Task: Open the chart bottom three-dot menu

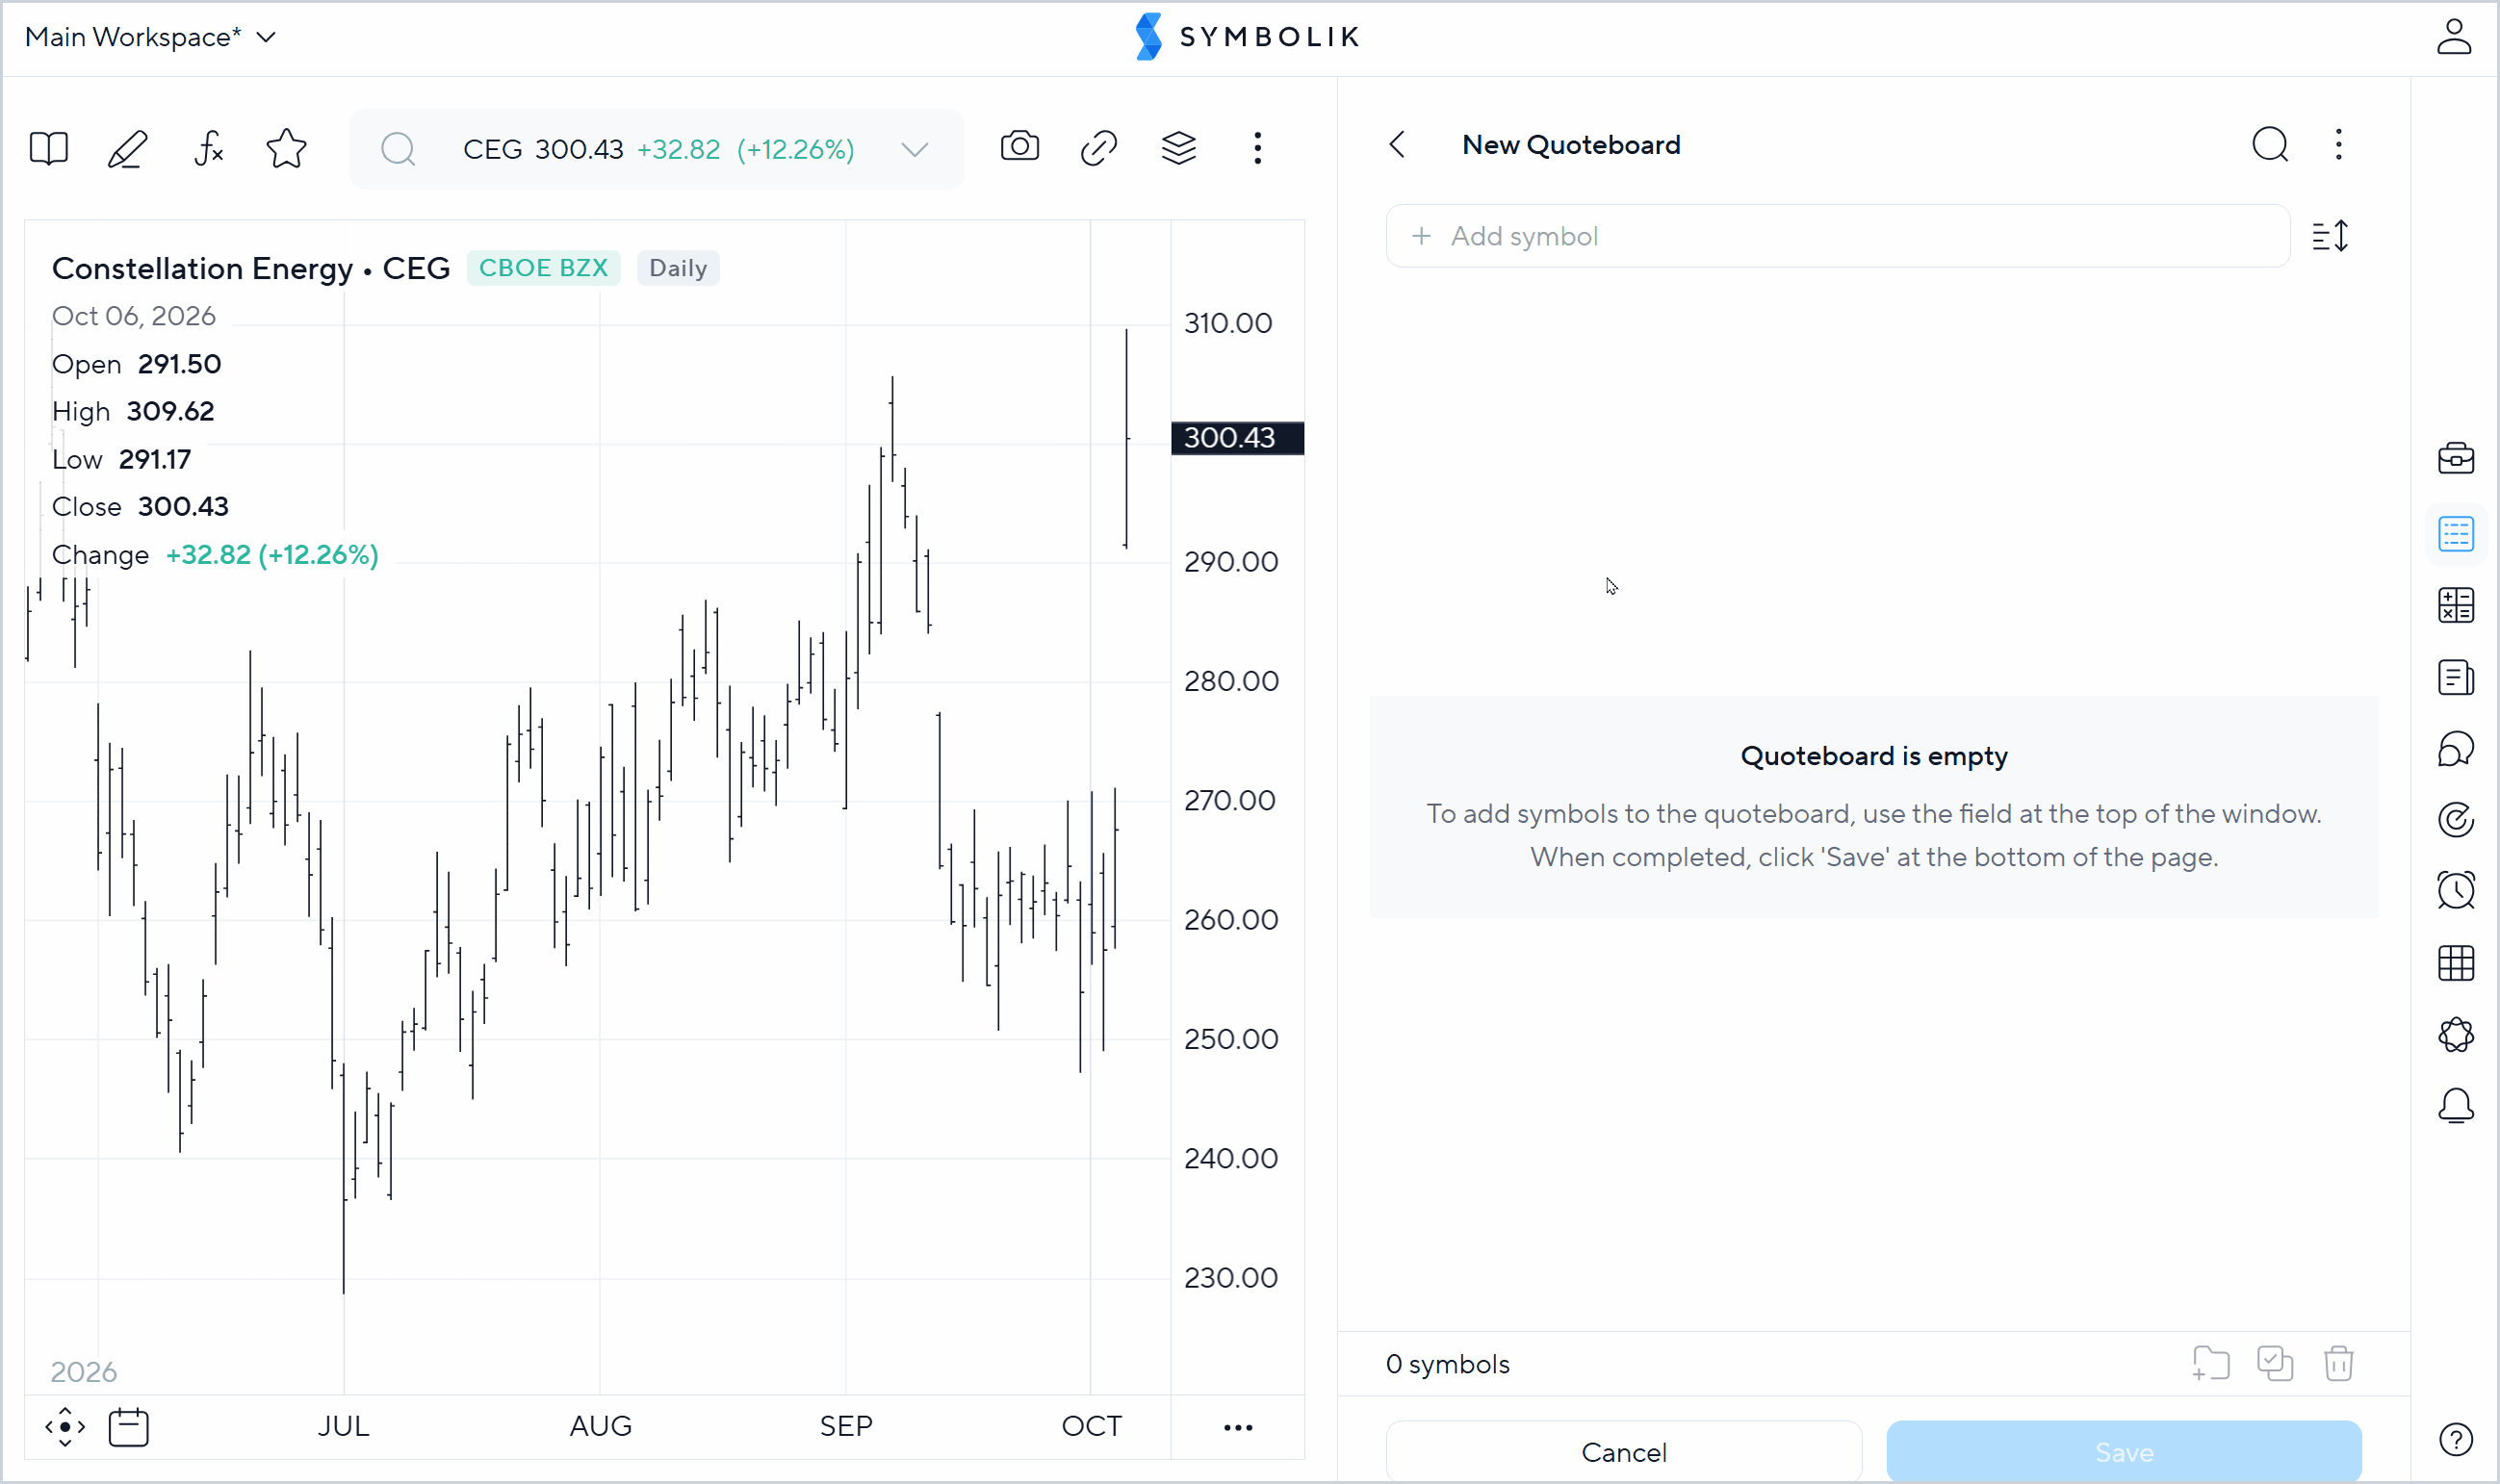Action: tap(1238, 1428)
